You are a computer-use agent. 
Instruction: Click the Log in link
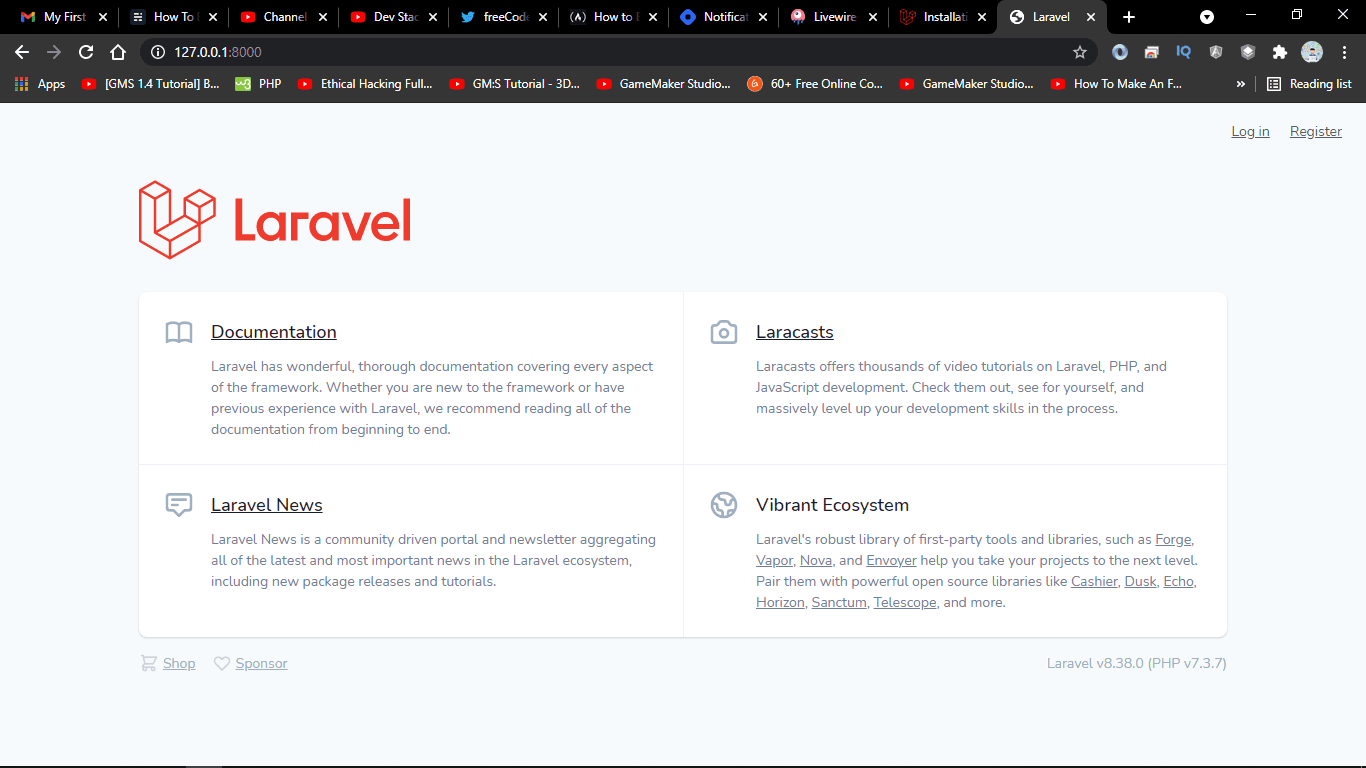click(1250, 131)
